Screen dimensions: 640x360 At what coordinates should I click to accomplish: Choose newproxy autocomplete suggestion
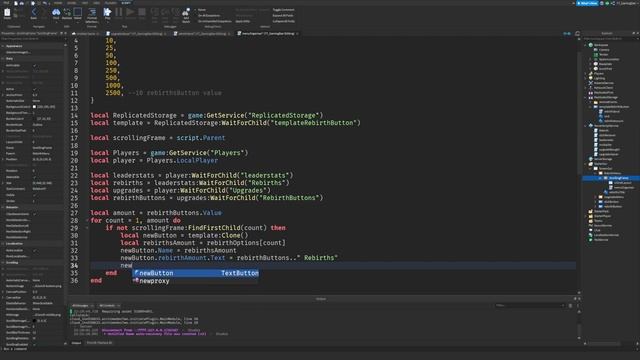point(196,281)
